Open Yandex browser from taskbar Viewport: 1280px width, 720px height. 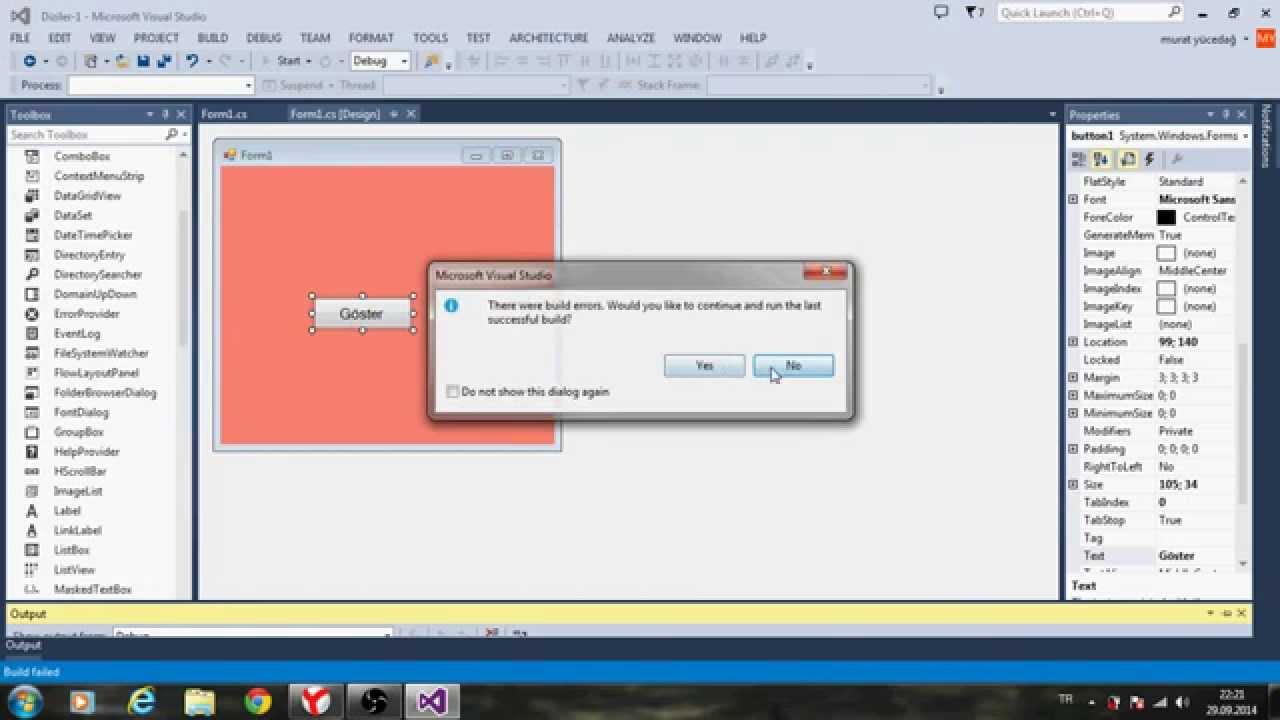[x=316, y=701]
